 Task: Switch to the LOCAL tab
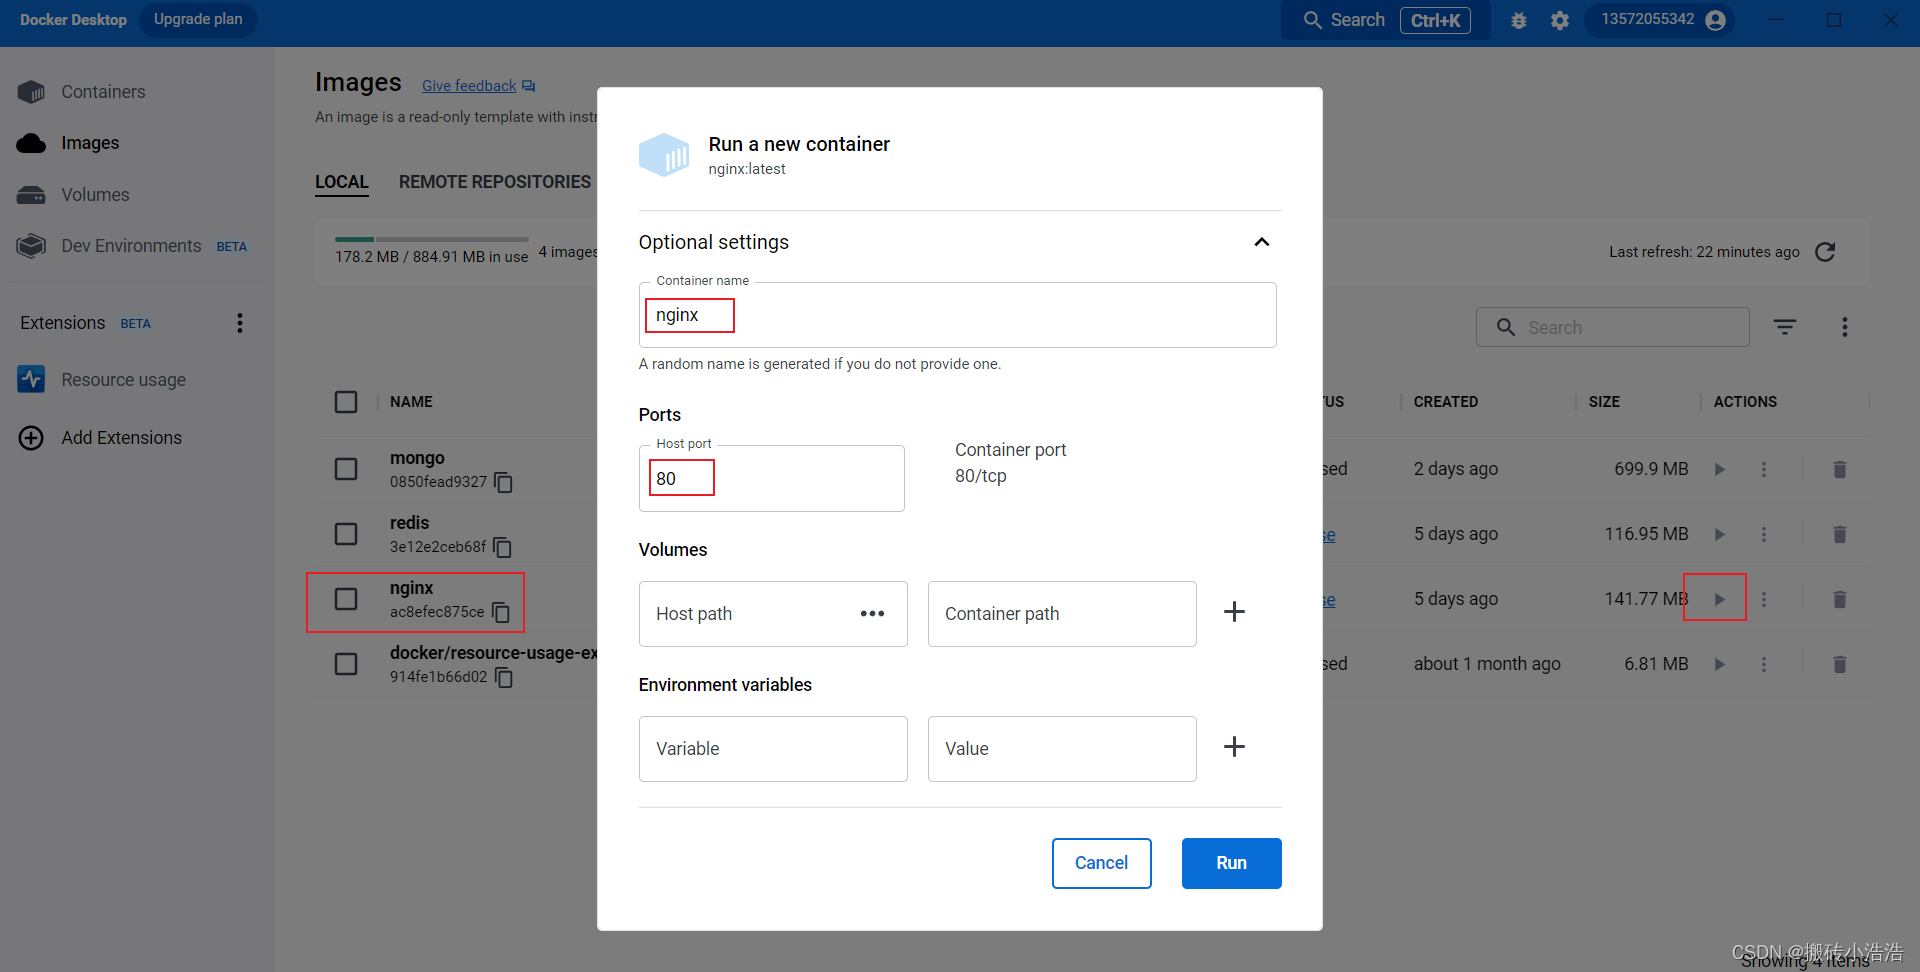[342, 182]
